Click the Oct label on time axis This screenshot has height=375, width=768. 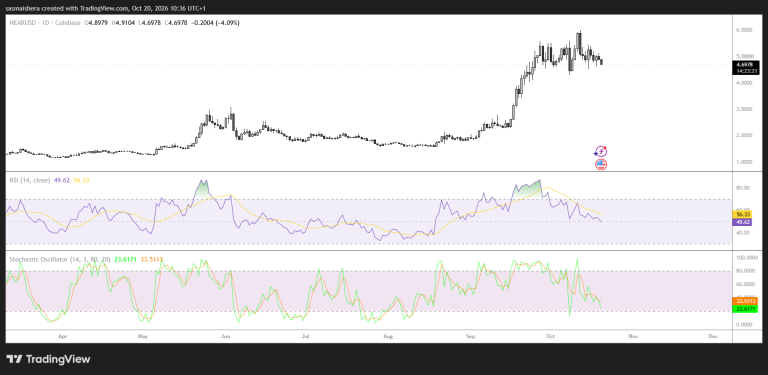click(551, 336)
